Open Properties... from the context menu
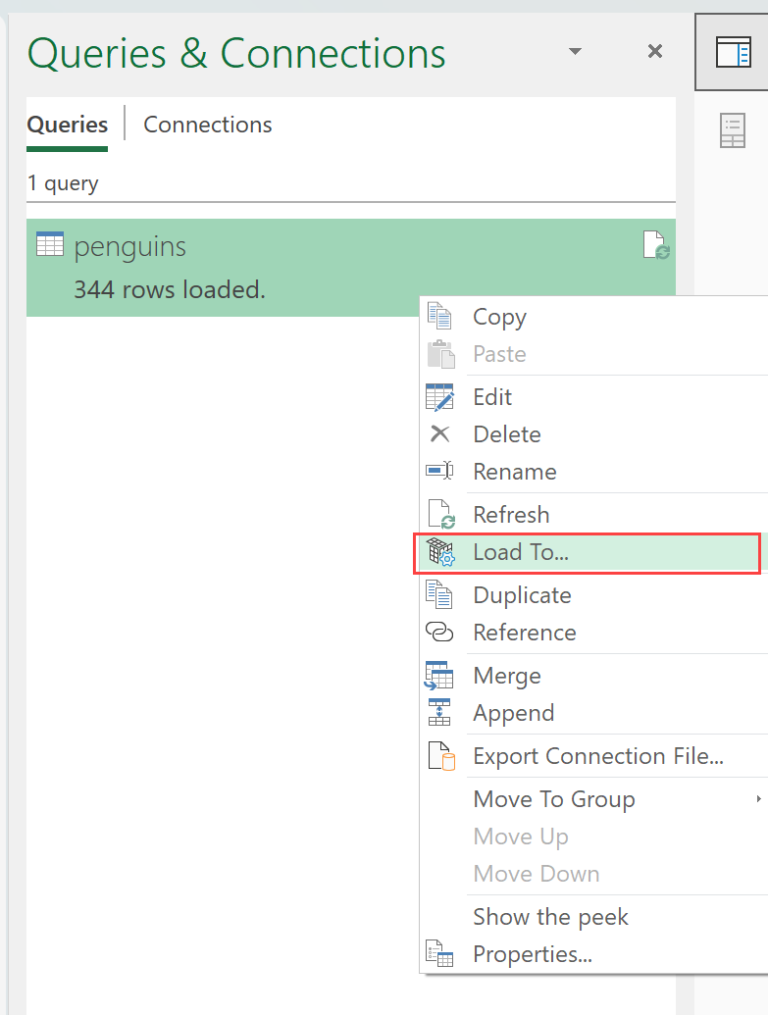768x1015 pixels. click(532, 954)
